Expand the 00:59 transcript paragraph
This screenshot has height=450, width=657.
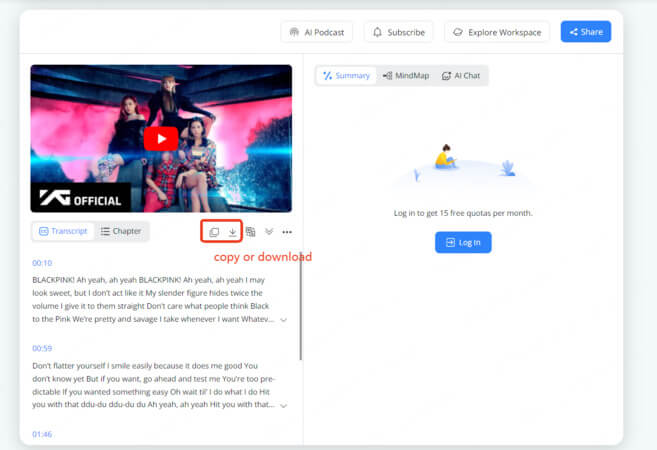pos(284,406)
